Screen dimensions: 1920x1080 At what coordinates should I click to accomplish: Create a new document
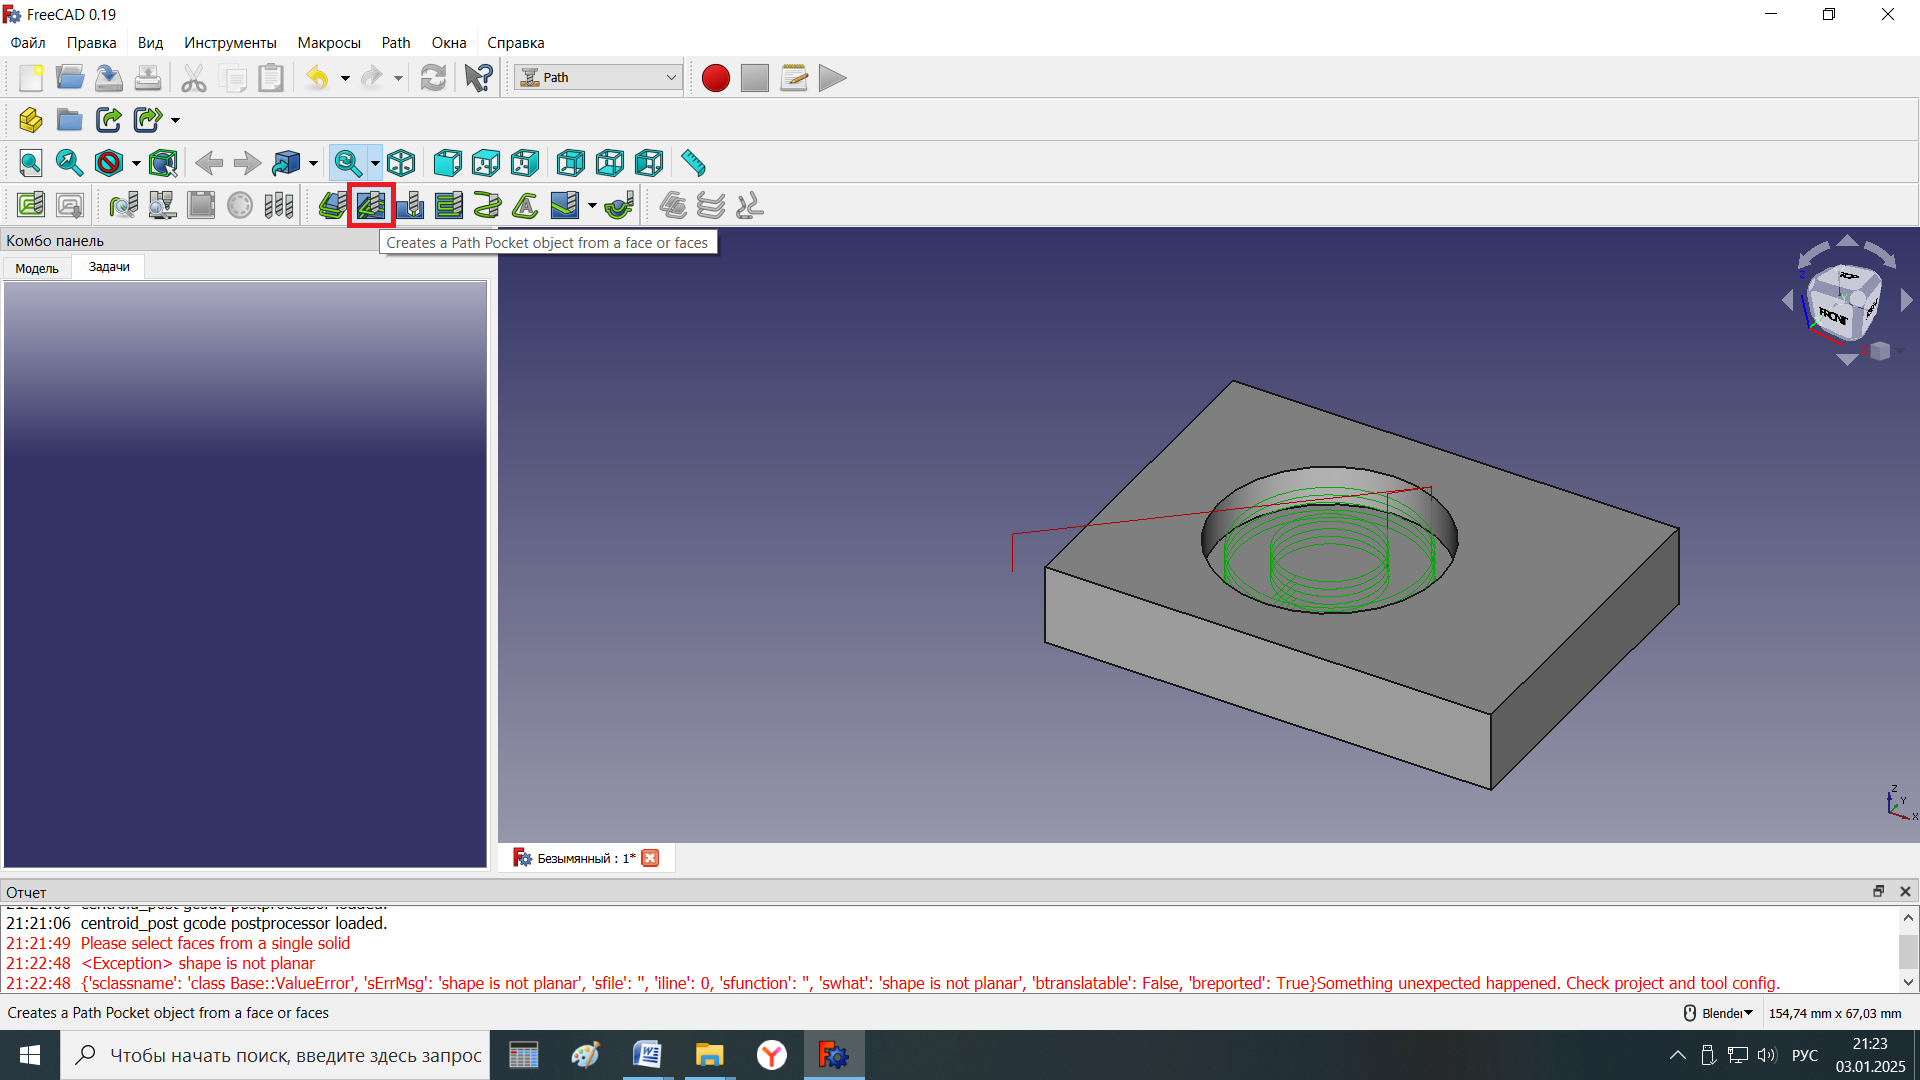click(31, 78)
